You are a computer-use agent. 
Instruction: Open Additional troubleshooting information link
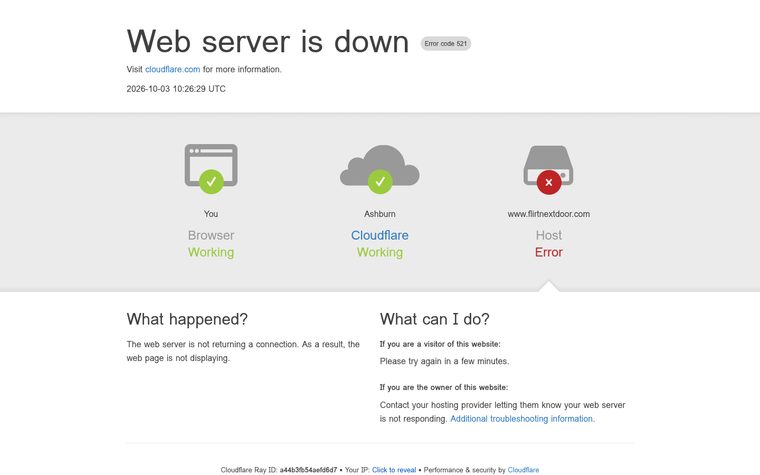point(522,419)
